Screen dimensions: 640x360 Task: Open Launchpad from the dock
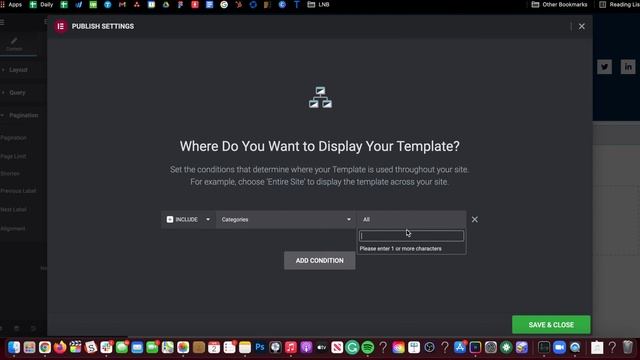tap(29, 347)
